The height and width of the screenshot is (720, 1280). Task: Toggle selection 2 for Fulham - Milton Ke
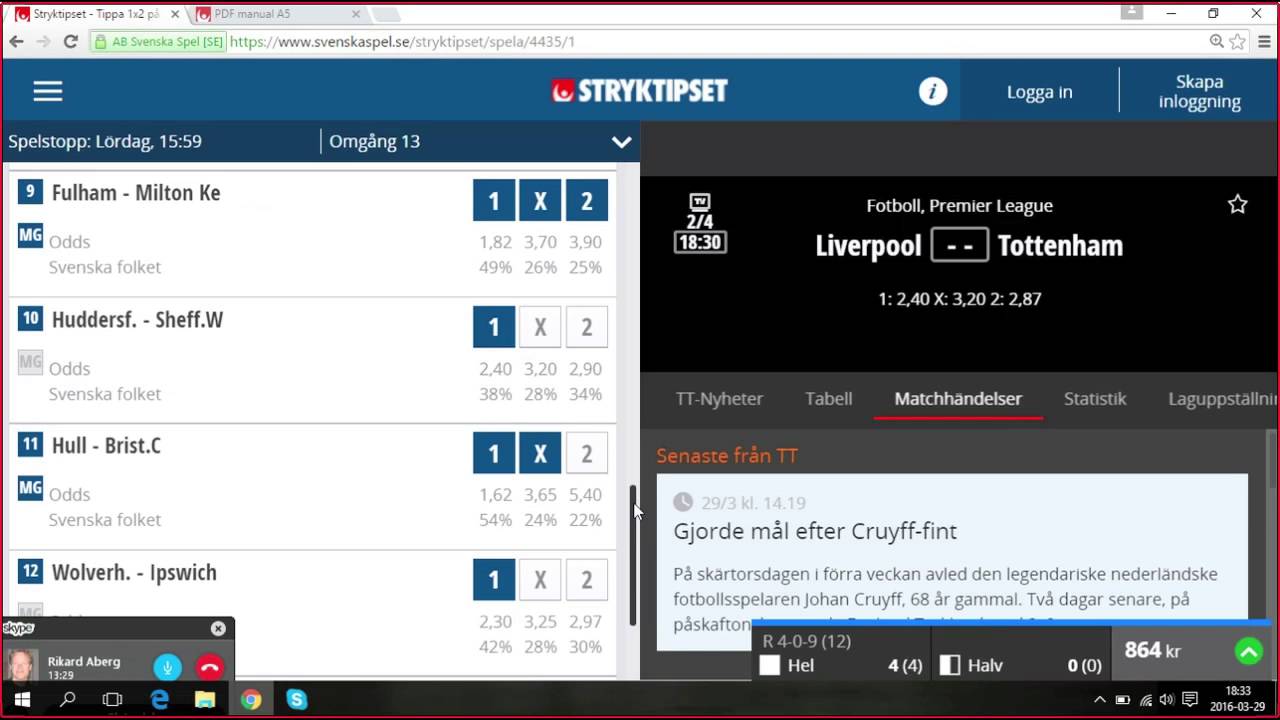pos(587,201)
